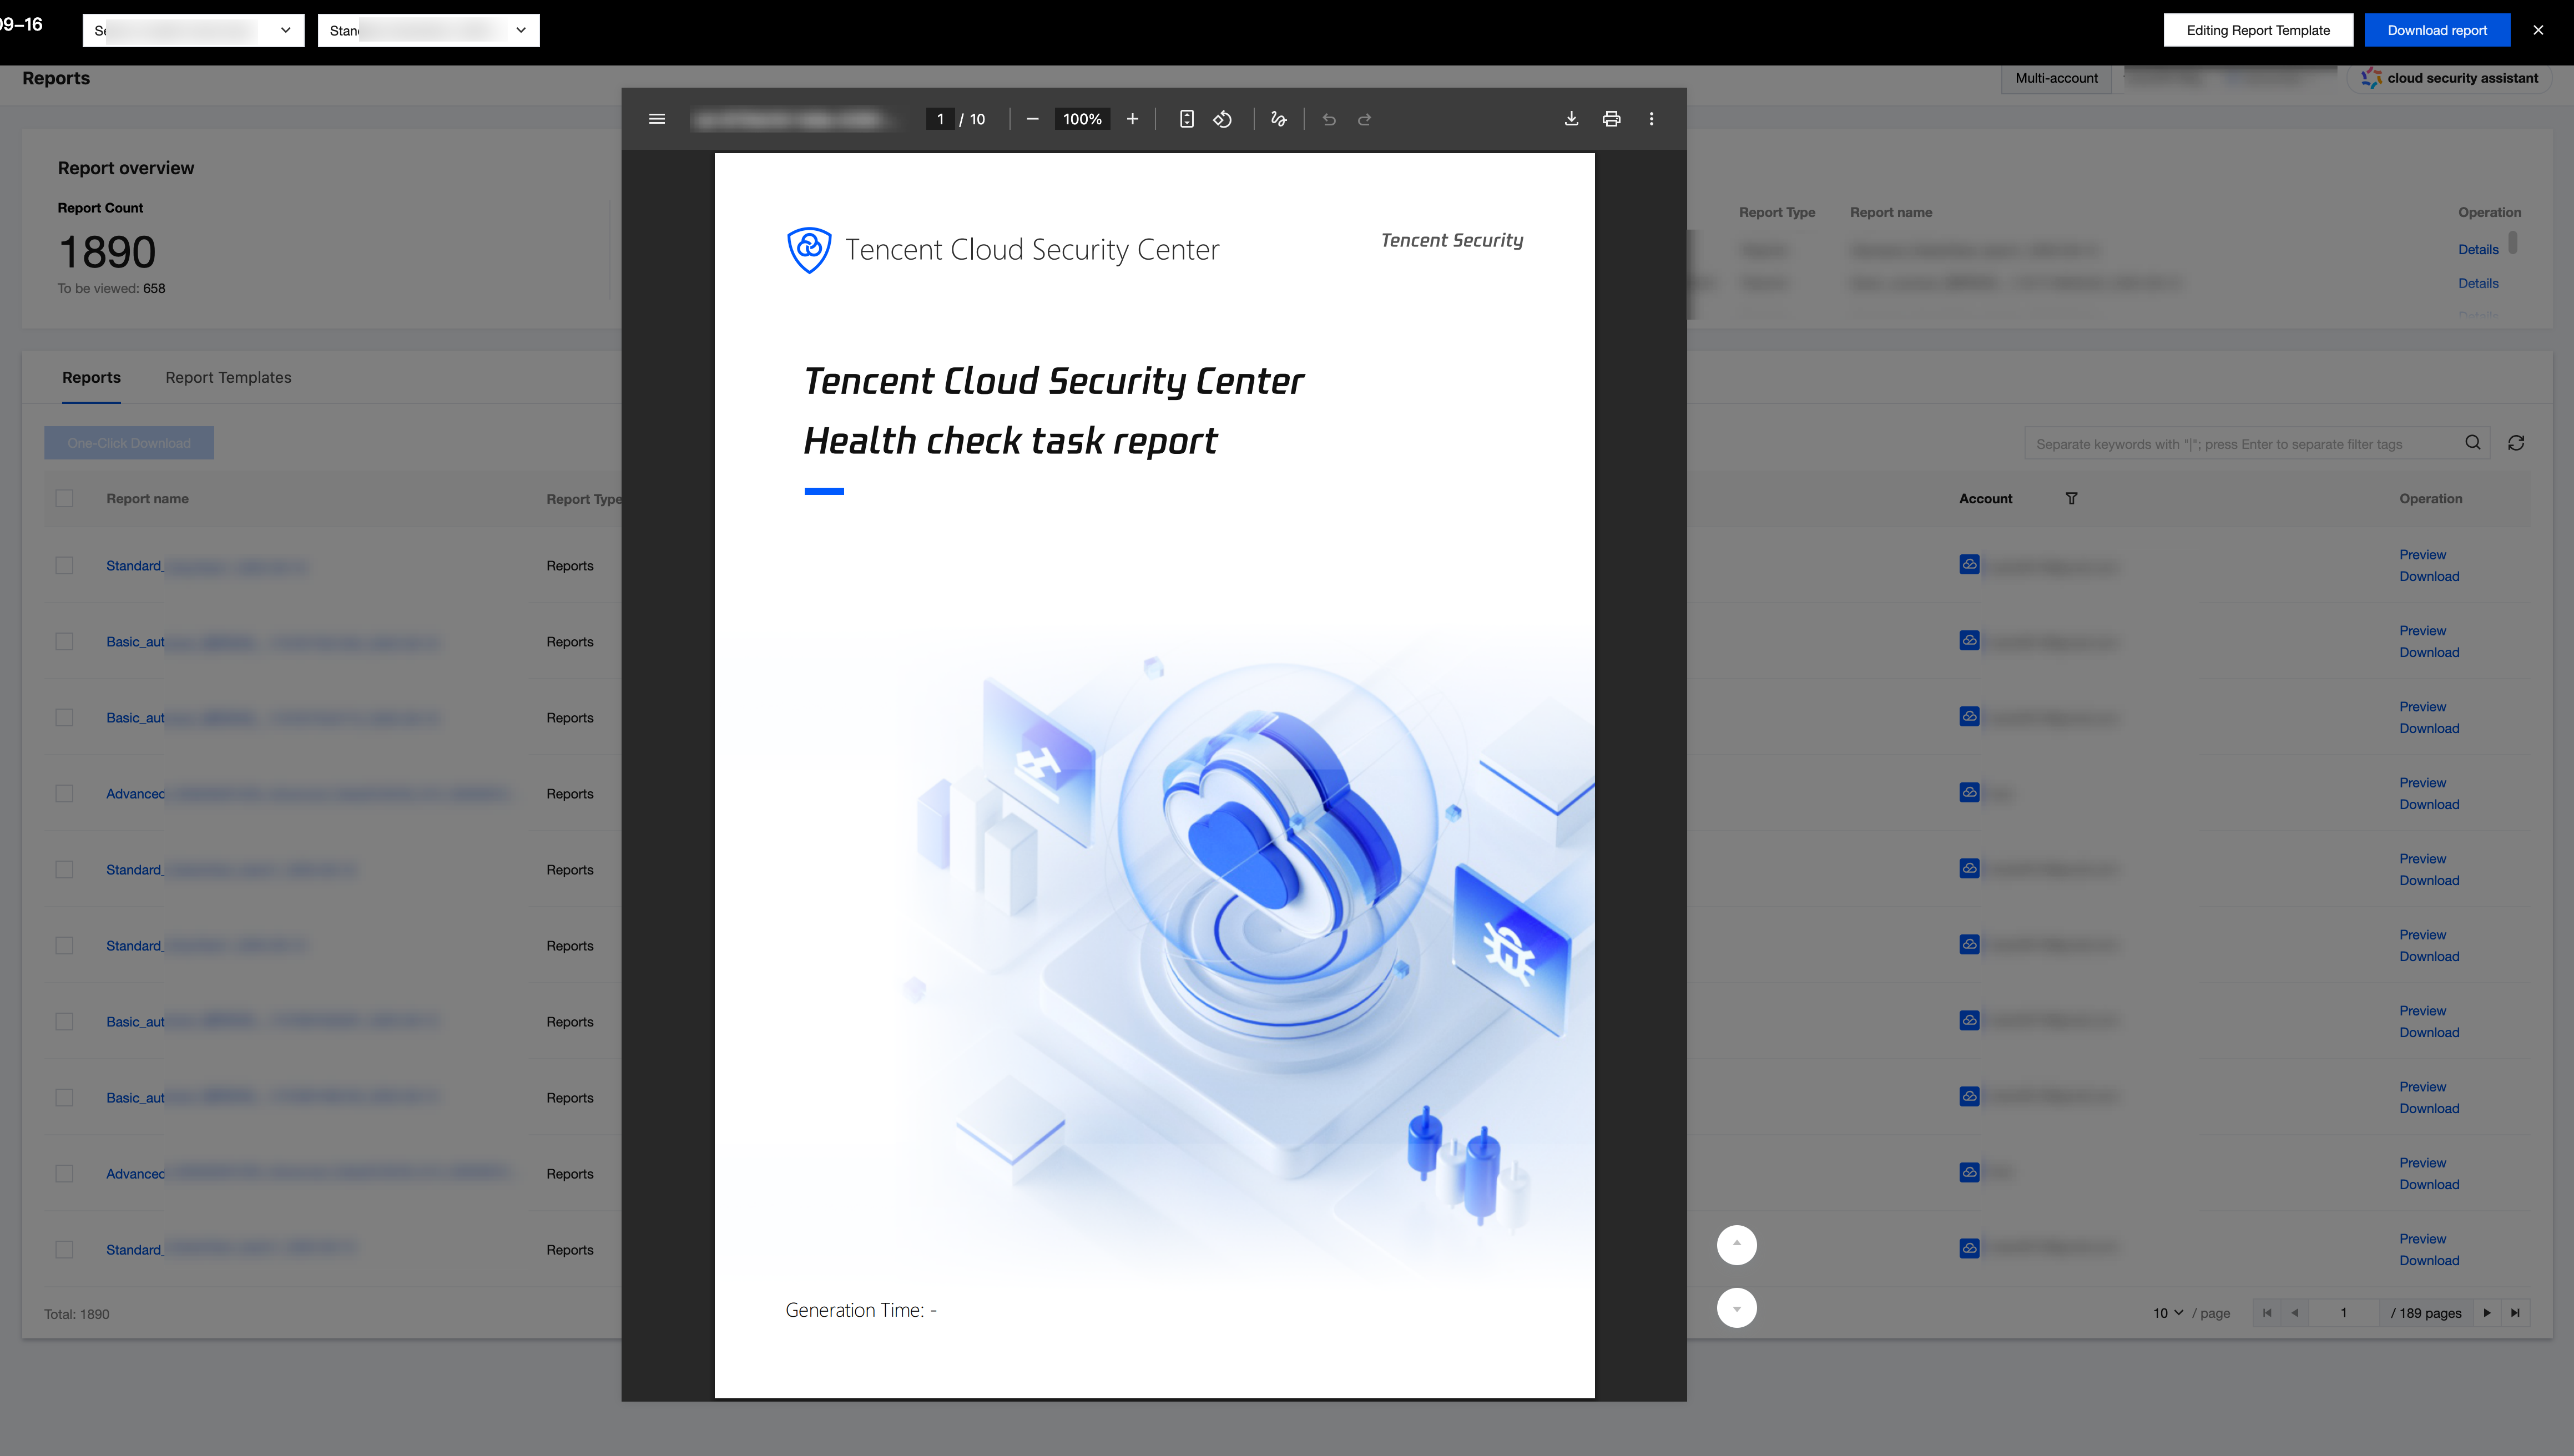This screenshot has width=2574, height=1456.
Task: Open the PDF sidebar menu icon
Action: click(657, 119)
